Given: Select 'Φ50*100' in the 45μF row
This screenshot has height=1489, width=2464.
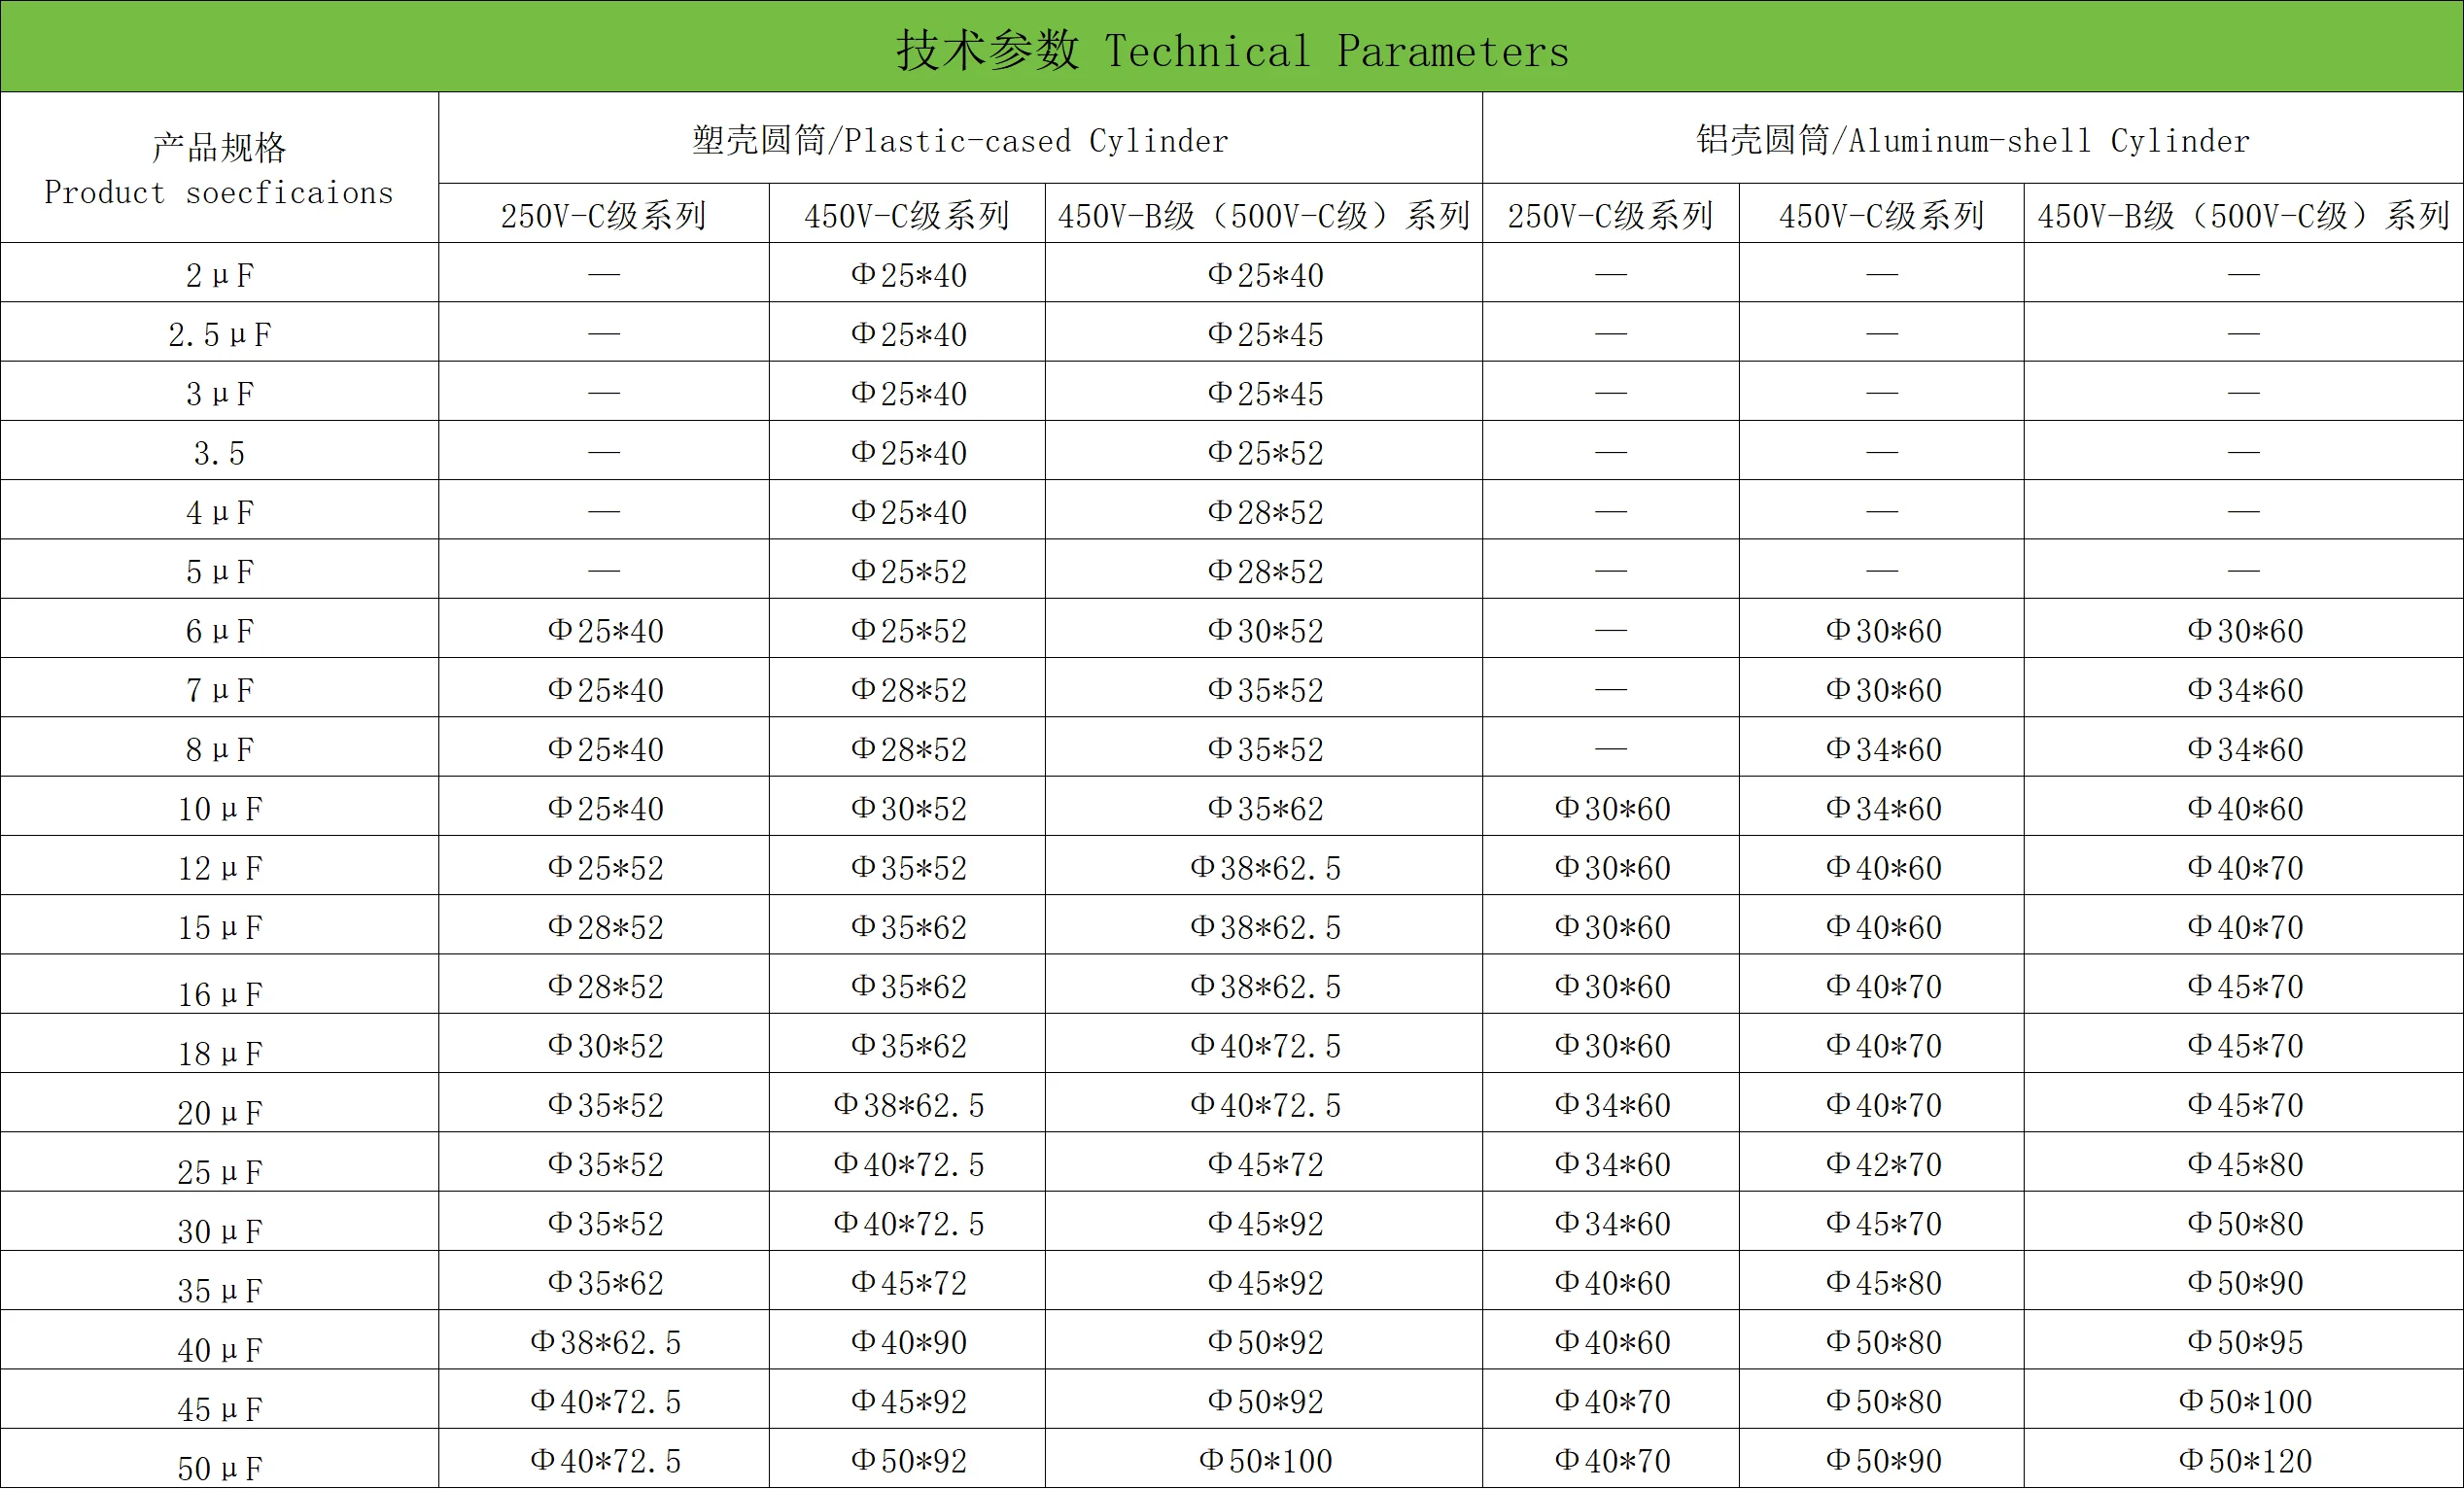Looking at the screenshot, I should point(2245,1401).
